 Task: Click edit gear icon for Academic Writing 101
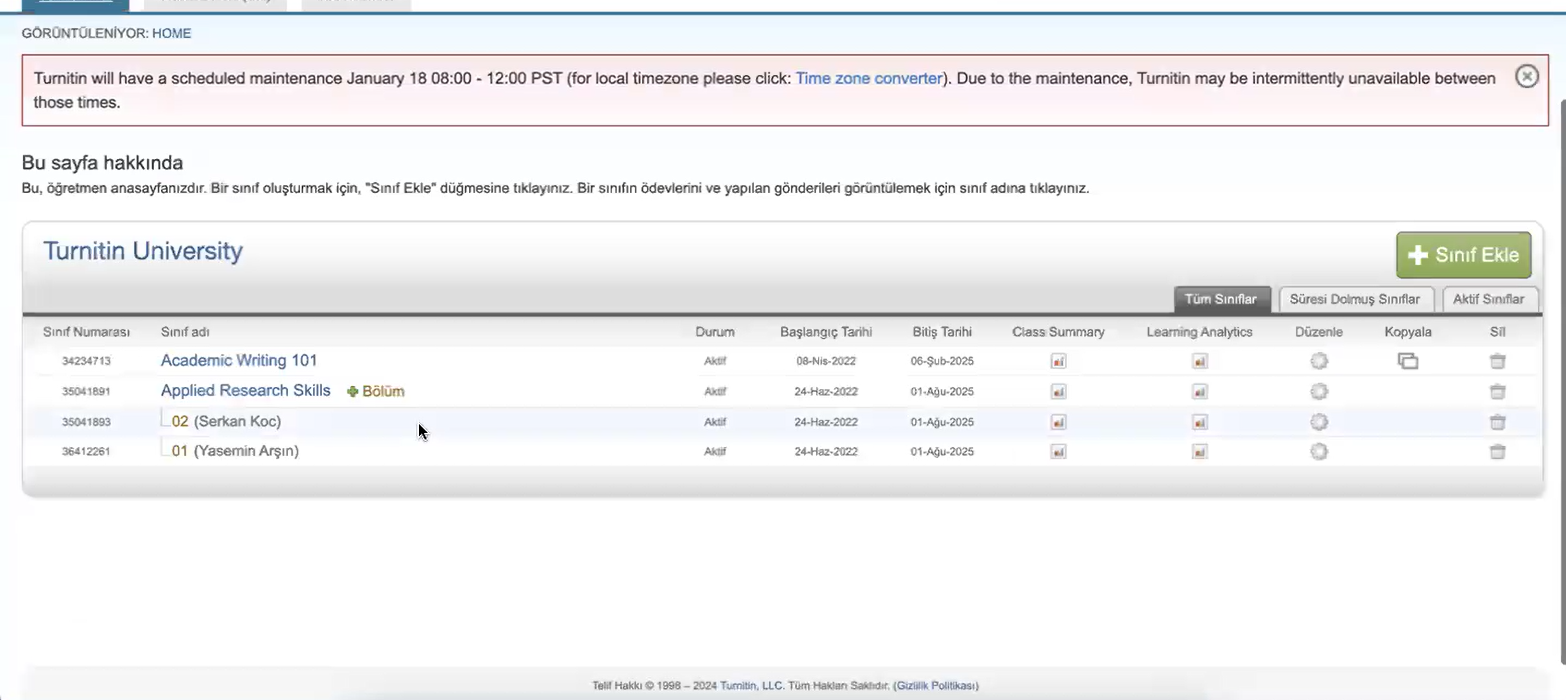1319,361
